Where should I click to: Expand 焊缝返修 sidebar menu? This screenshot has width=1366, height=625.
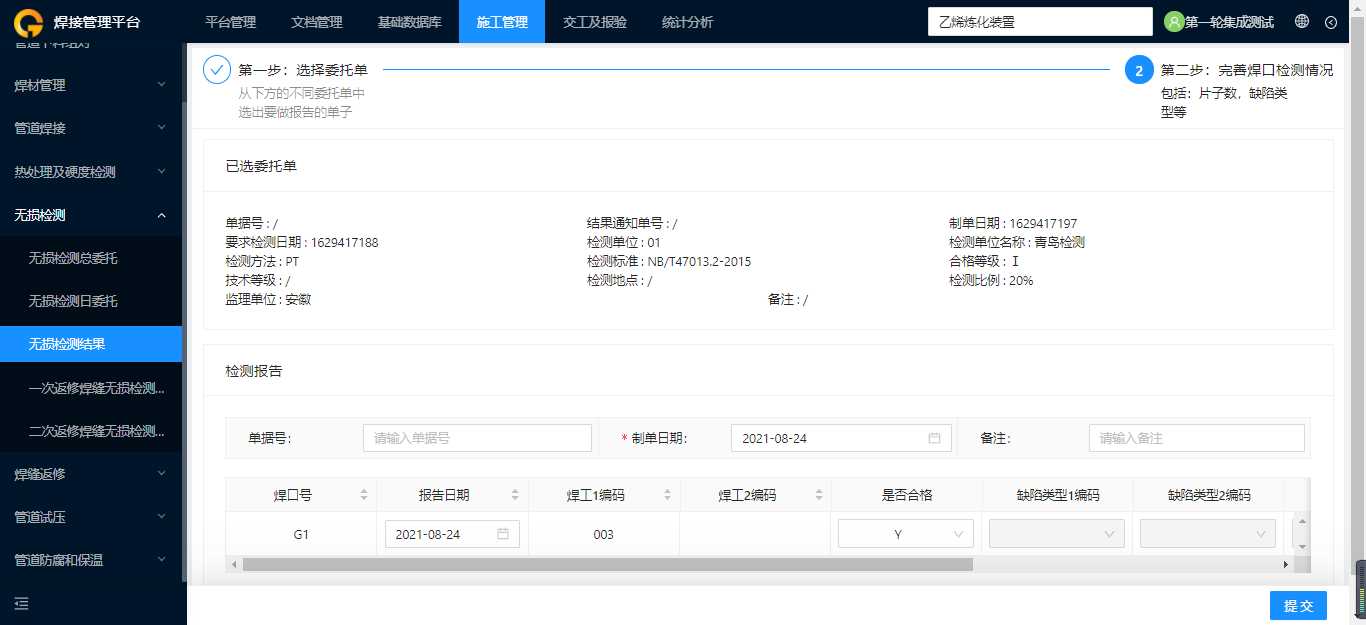pyautogui.click(x=91, y=473)
